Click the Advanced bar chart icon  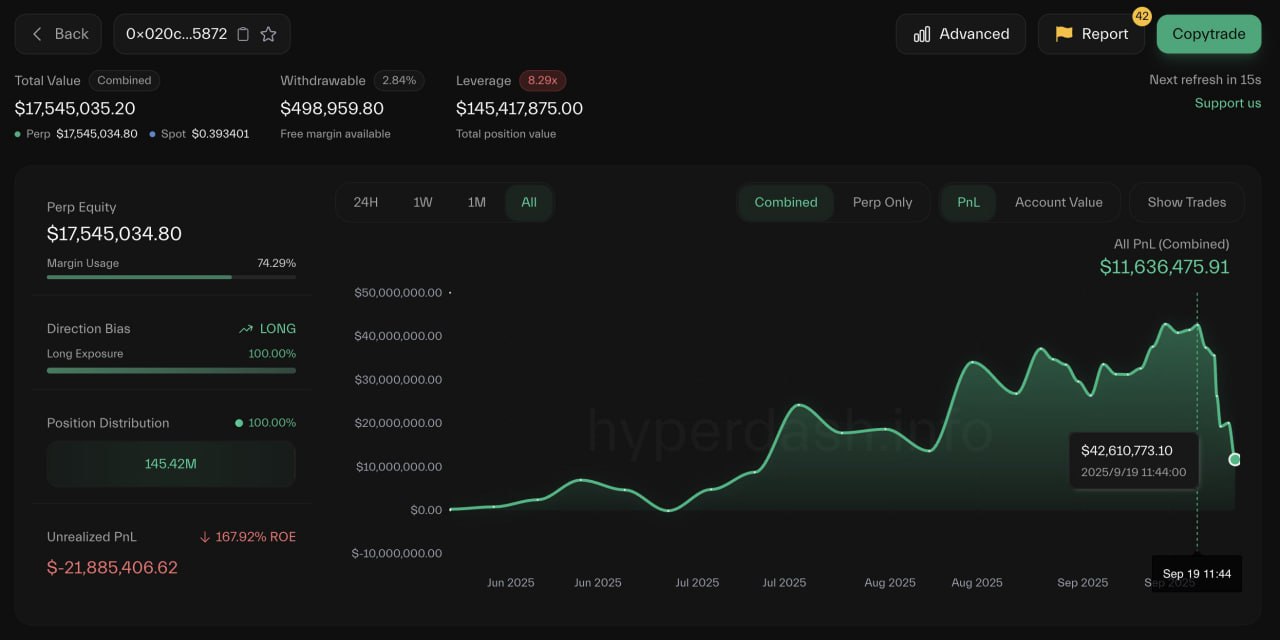coord(922,34)
